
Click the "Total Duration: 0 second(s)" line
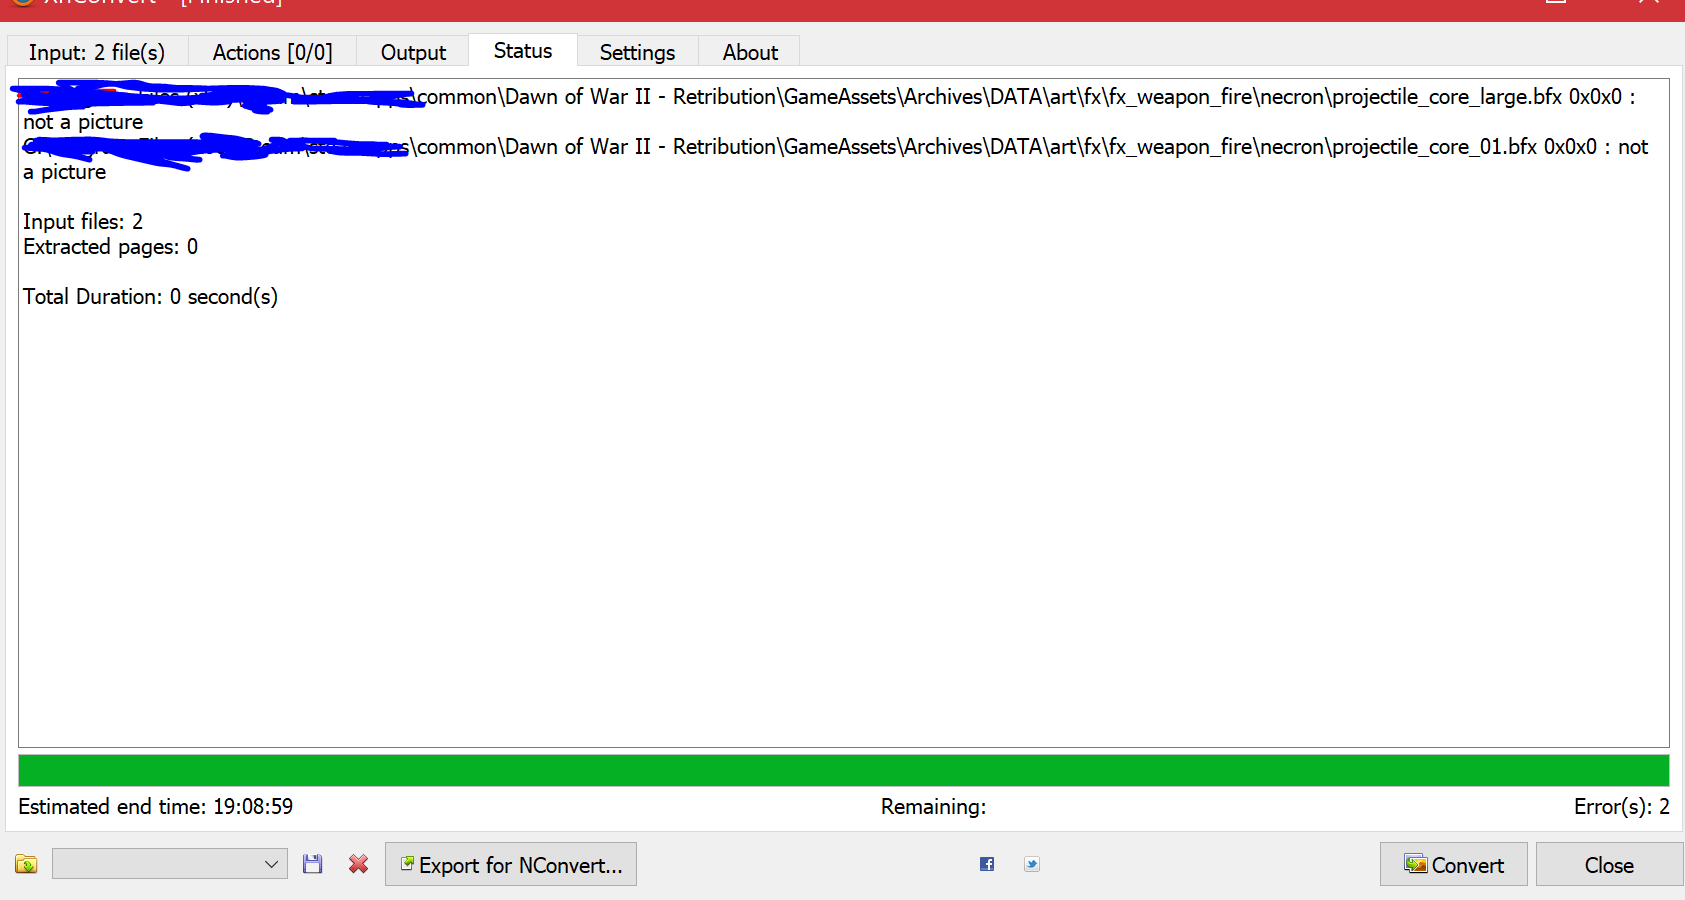coord(150,296)
